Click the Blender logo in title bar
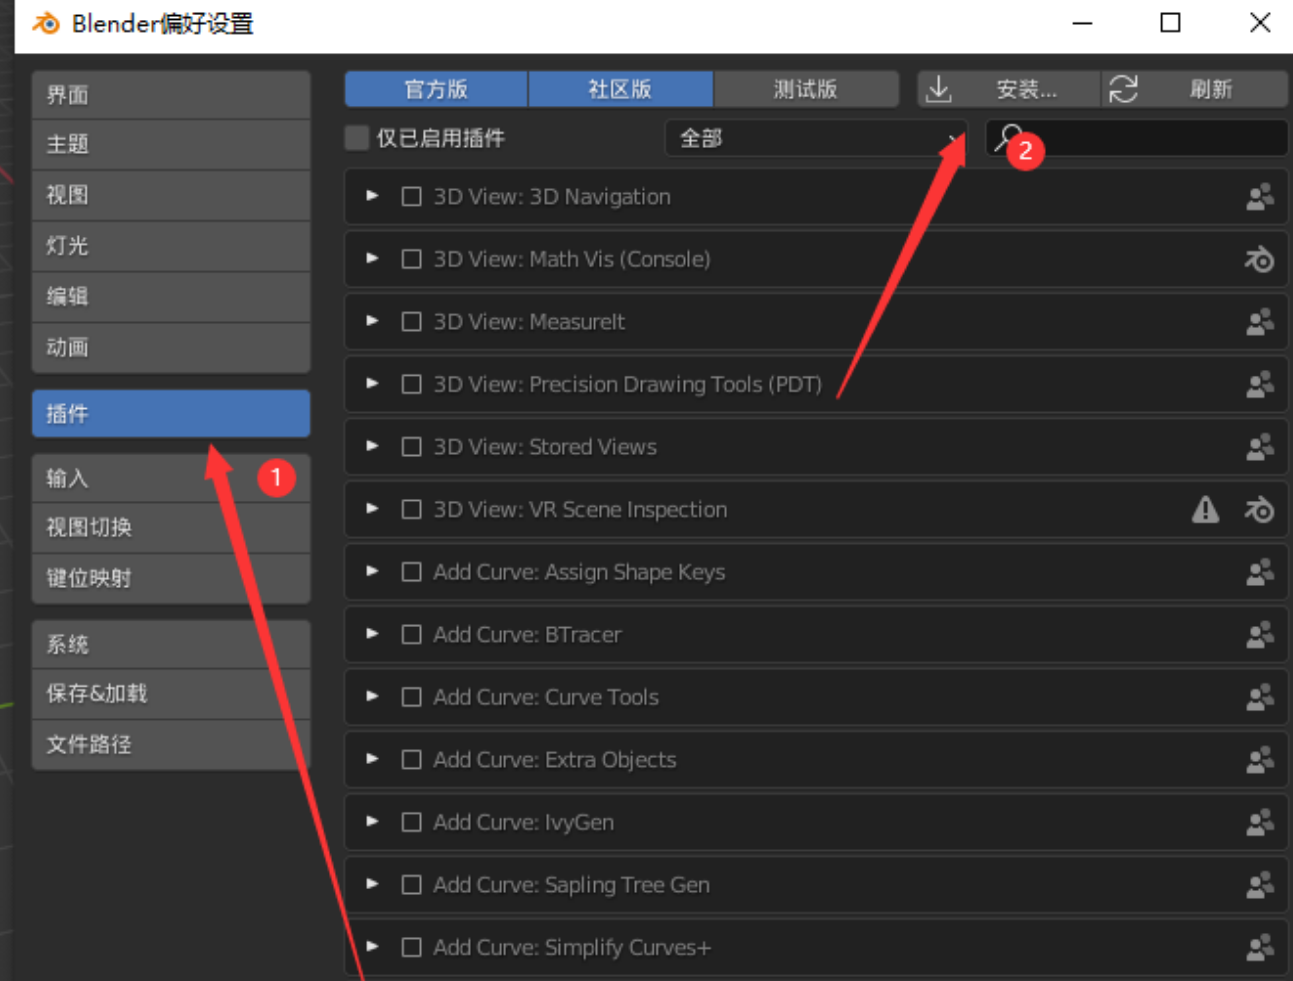Screen dimensions: 1293x981 click(x=46, y=23)
